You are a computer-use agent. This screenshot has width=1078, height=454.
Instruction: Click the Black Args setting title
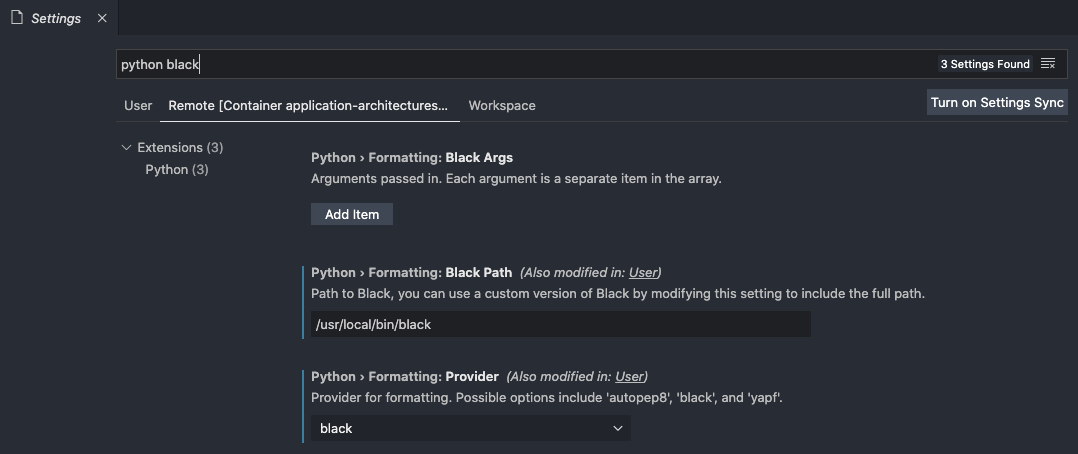411,157
